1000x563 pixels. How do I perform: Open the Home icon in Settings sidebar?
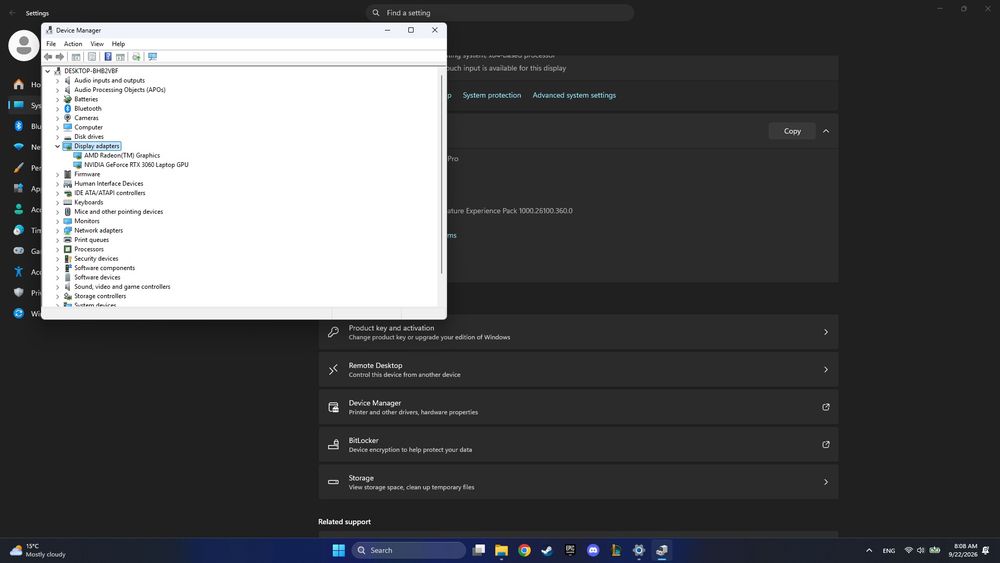pyautogui.click(x=18, y=84)
